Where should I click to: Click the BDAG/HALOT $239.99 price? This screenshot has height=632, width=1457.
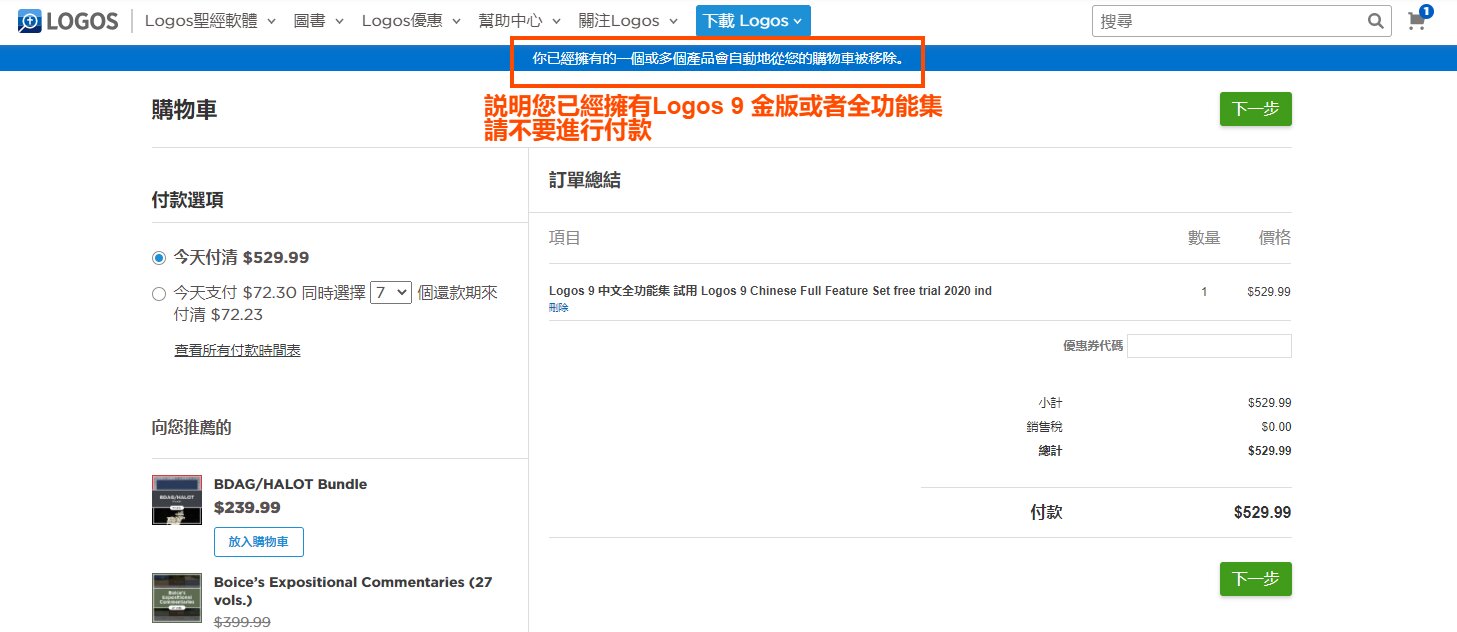click(x=247, y=507)
